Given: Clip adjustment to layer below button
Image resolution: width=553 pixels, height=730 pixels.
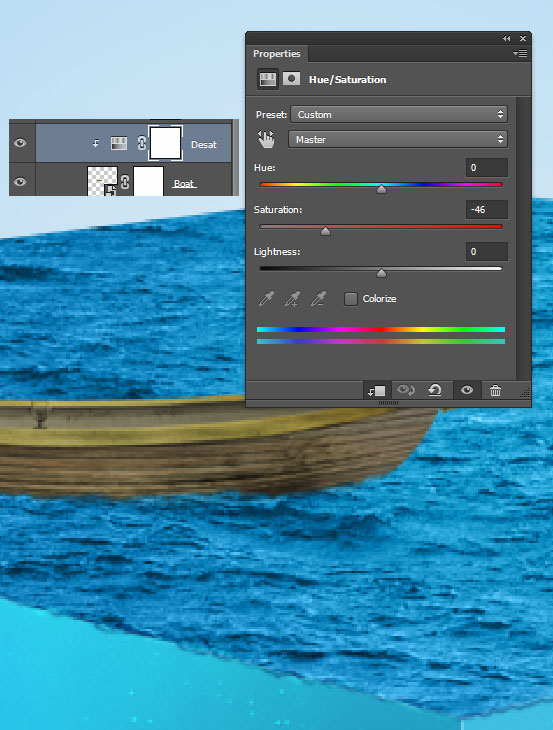Looking at the screenshot, I should (376, 391).
